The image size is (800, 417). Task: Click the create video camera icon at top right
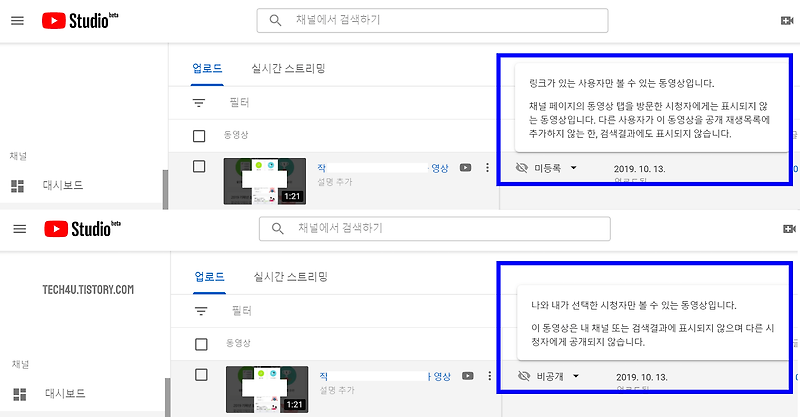pyautogui.click(x=787, y=20)
